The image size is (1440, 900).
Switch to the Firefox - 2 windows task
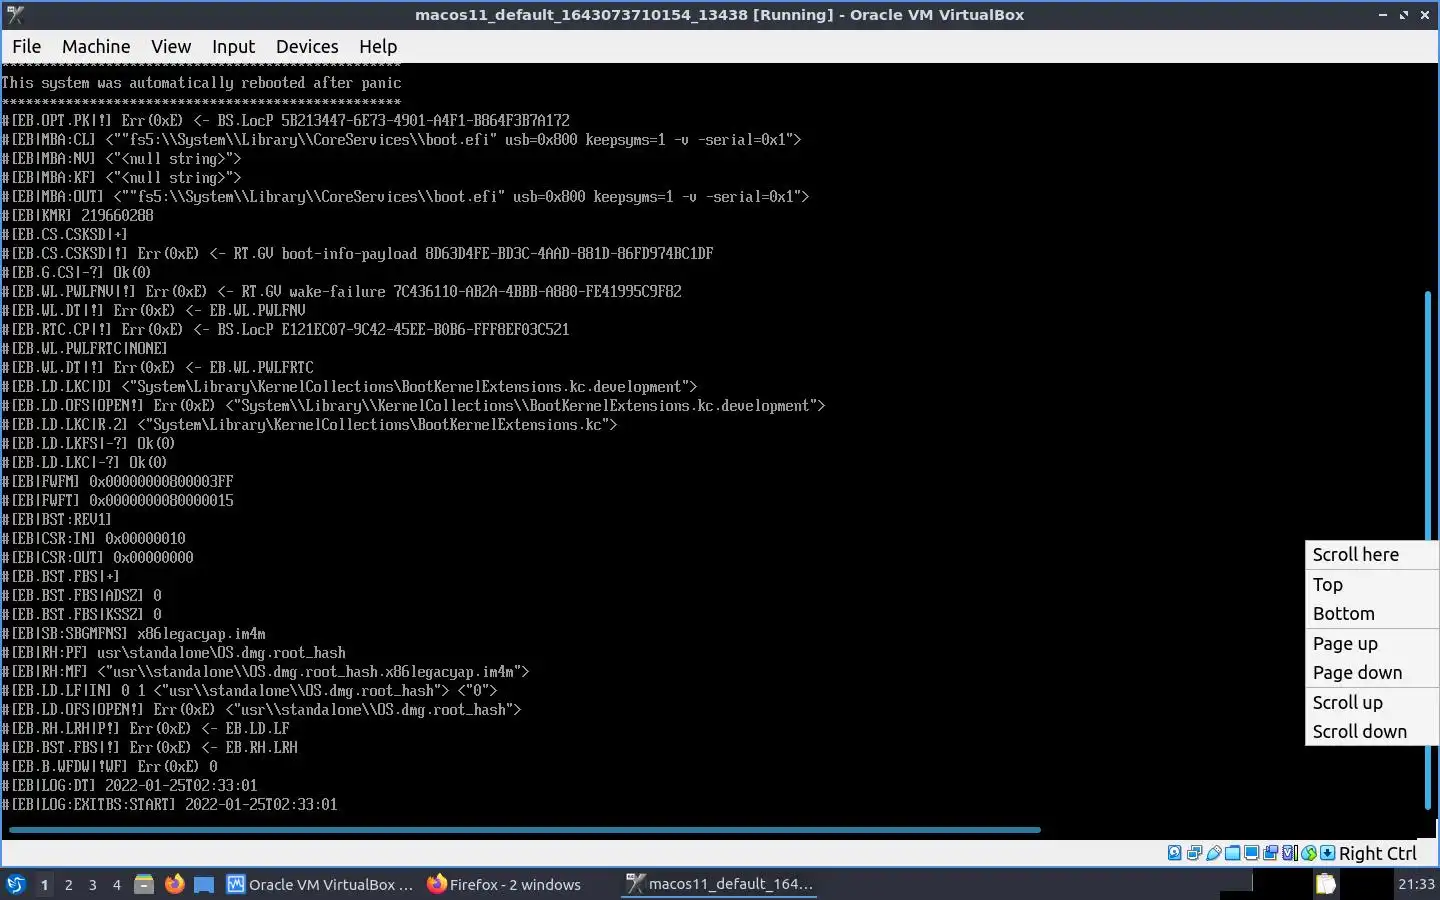504,884
